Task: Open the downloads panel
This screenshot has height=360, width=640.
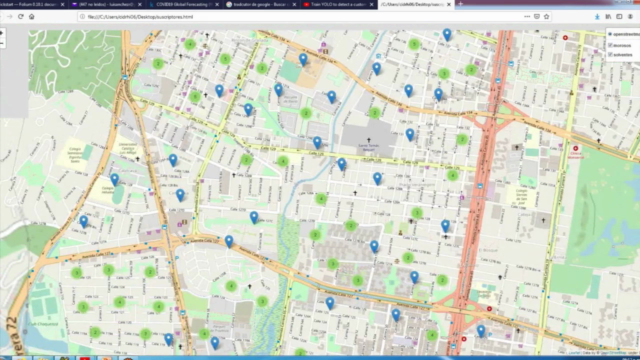Action: tap(597, 17)
